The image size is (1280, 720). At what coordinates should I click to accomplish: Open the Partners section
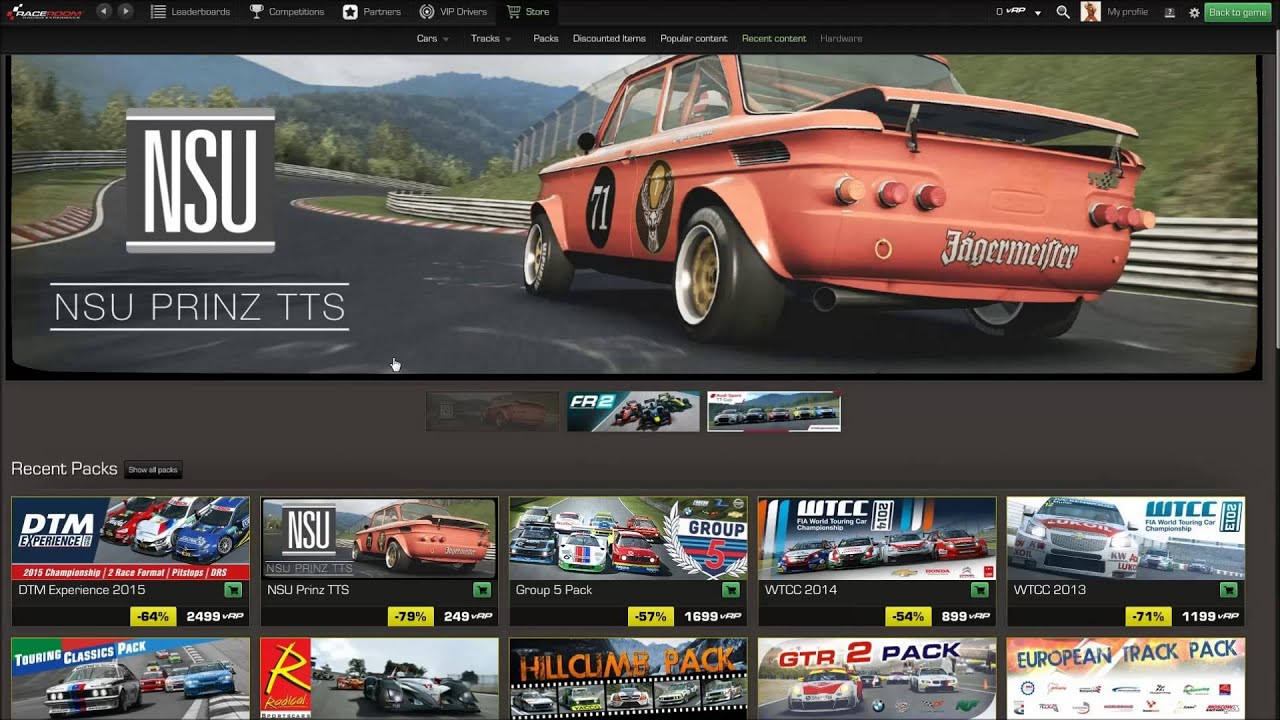coord(372,12)
